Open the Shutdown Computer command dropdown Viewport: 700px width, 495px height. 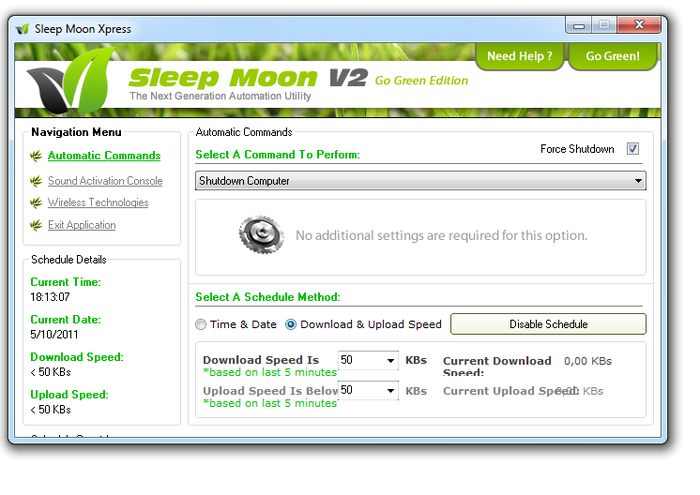point(421,181)
